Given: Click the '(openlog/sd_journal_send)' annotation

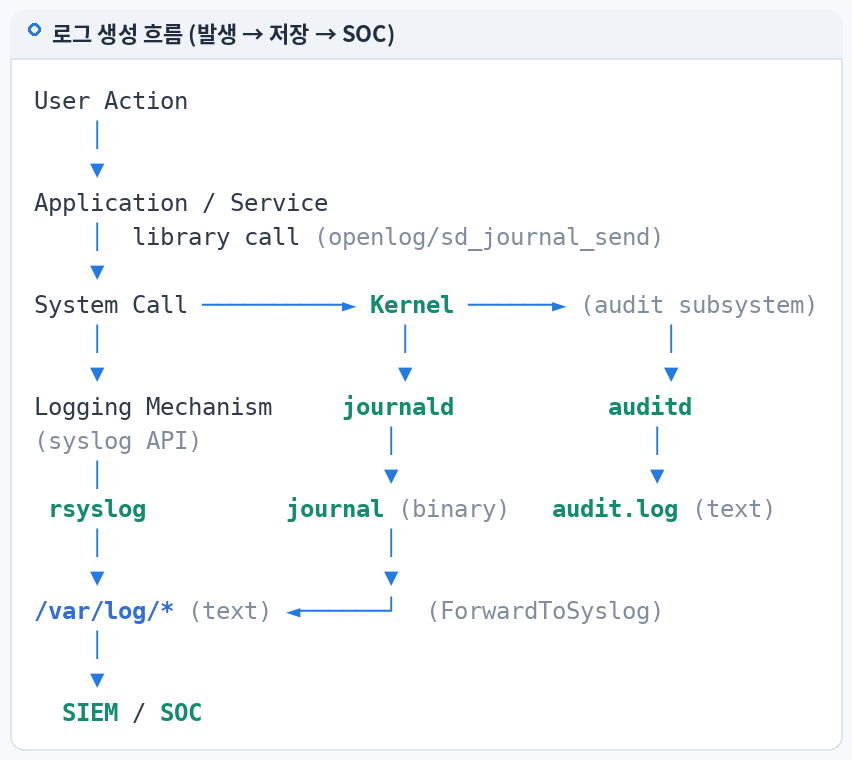Looking at the screenshot, I should (x=489, y=237).
